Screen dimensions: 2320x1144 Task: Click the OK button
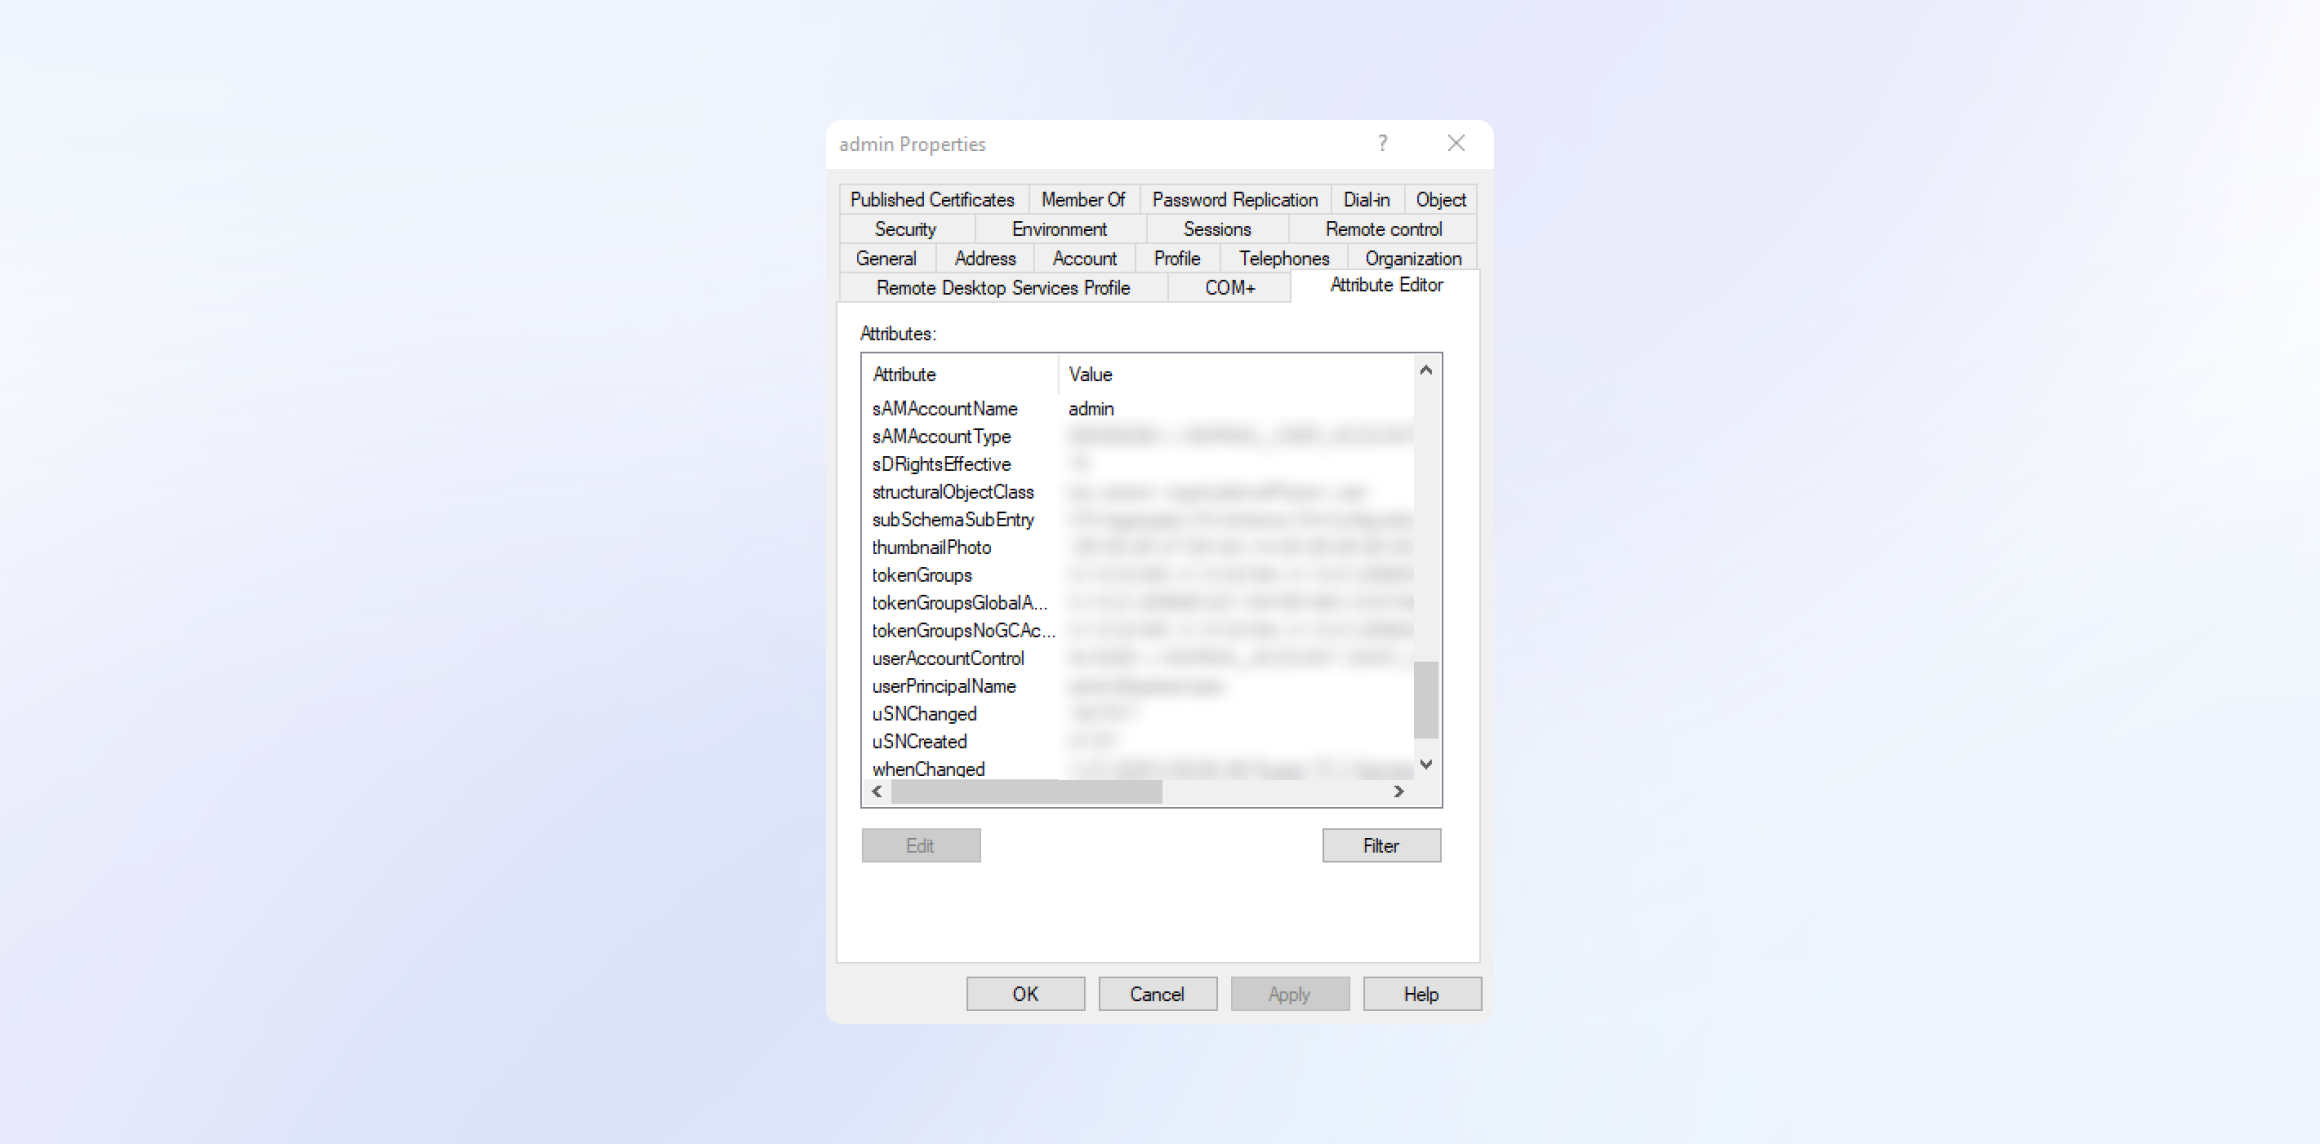[1025, 994]
